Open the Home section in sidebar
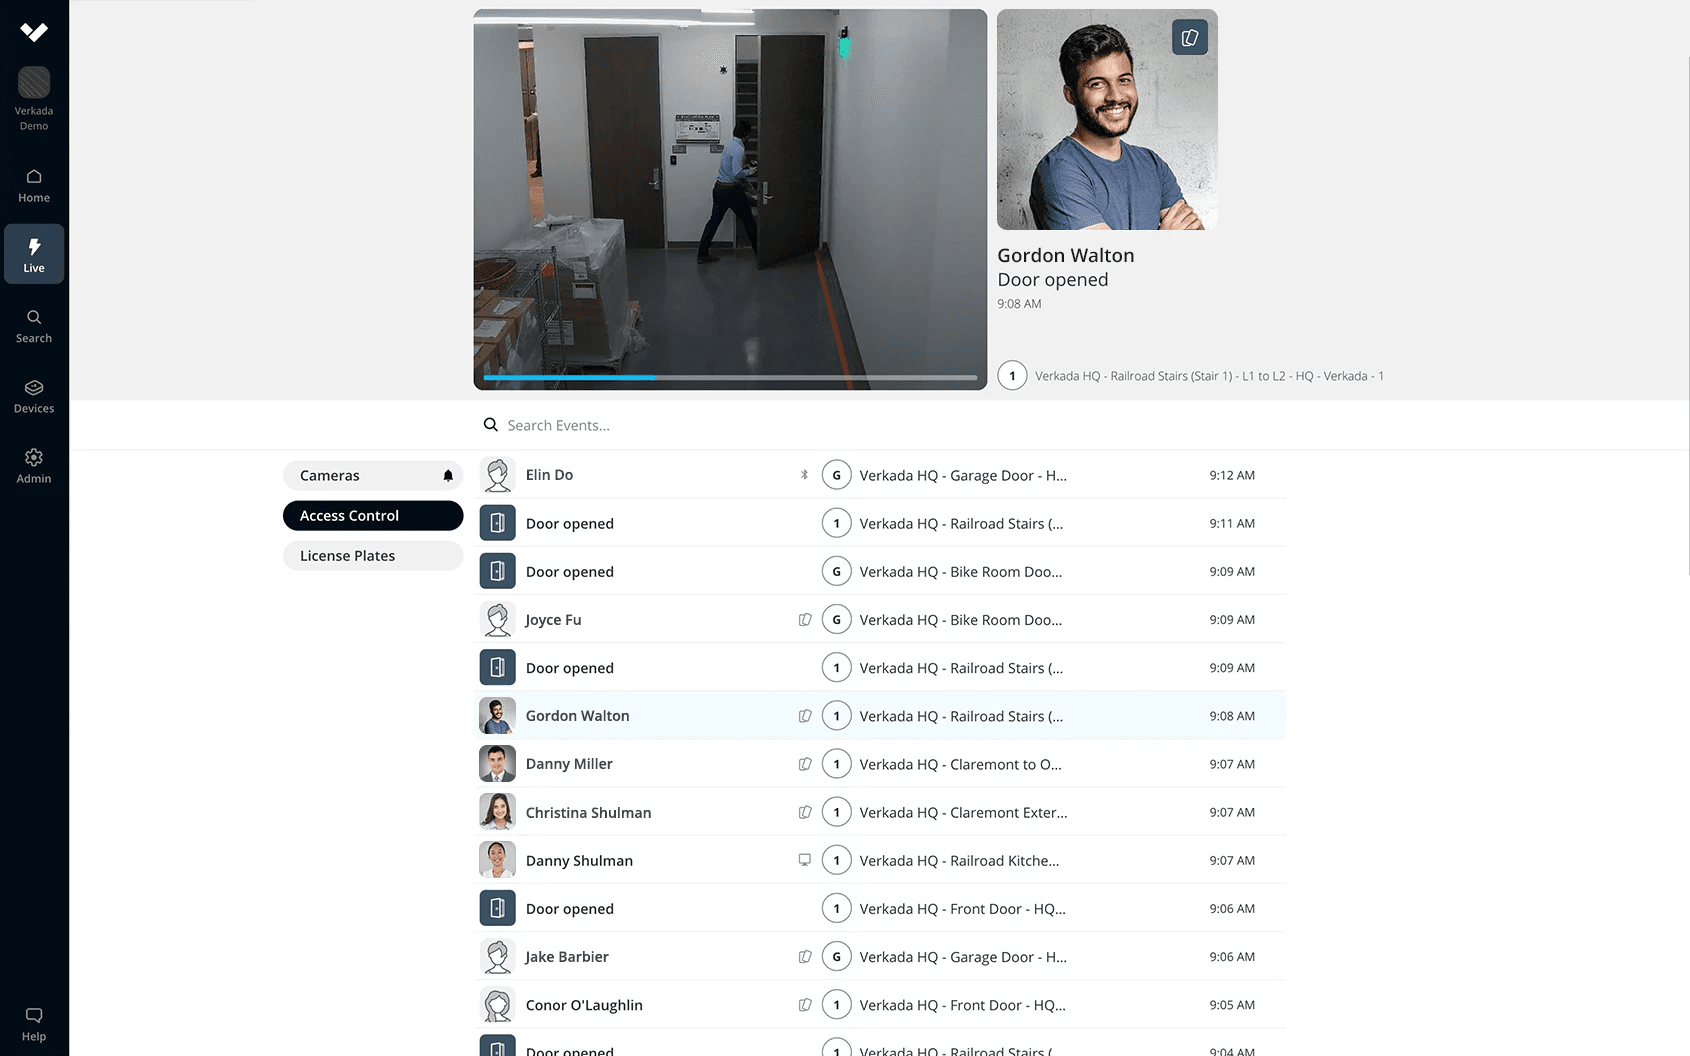 pyautogui.click(x=34, y=185)
